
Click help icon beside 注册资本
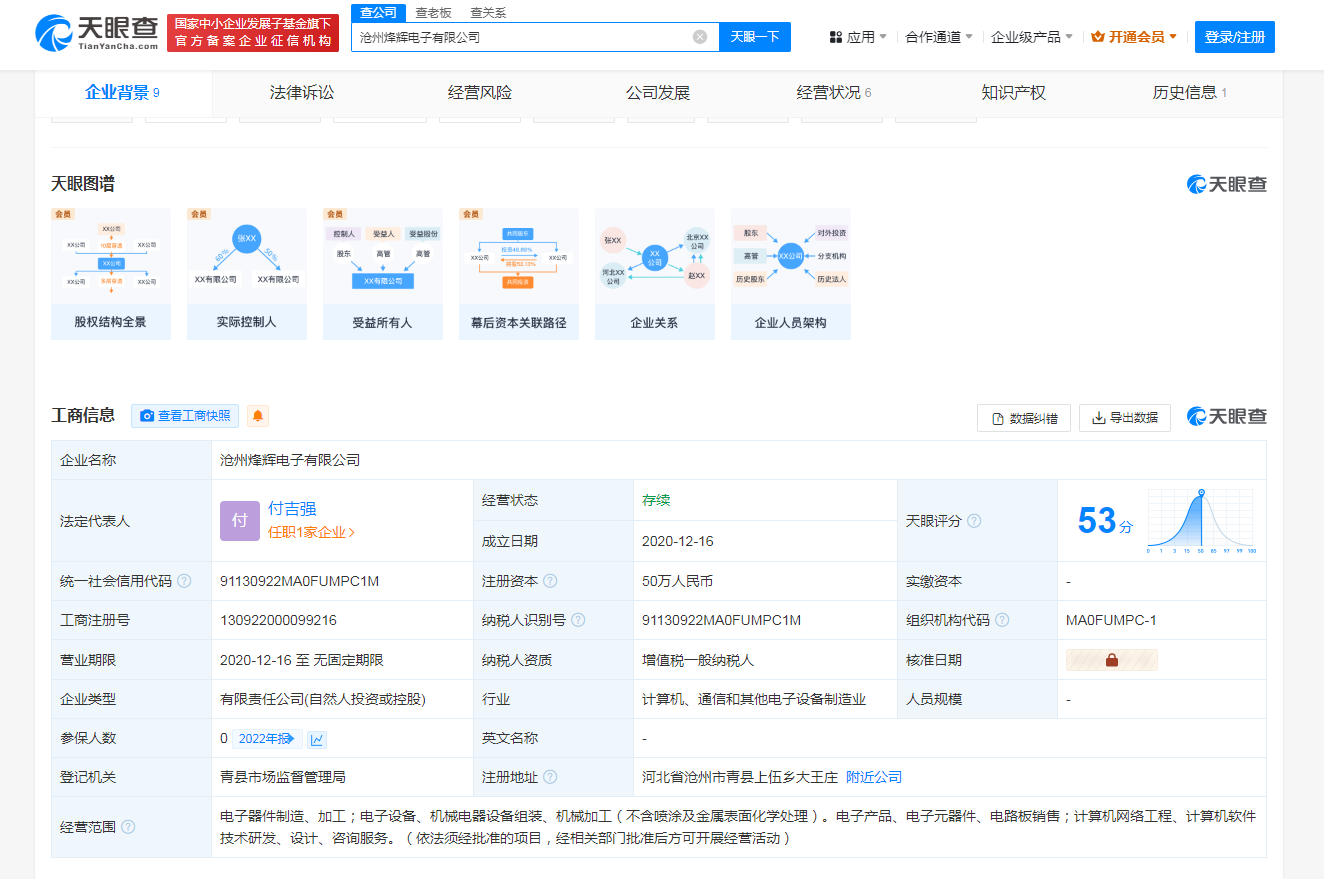coord(550,581)
